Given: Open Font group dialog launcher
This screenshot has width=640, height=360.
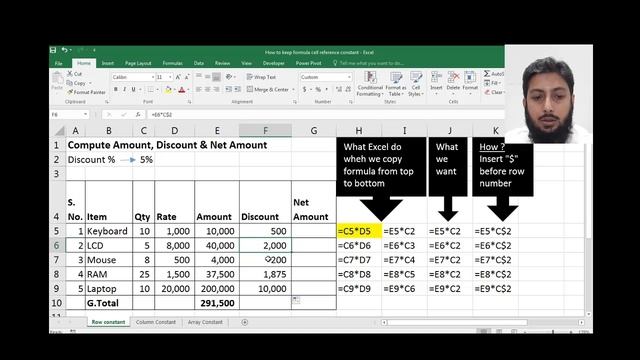Looking at the screenshot, I should click(x=189, y=102).
